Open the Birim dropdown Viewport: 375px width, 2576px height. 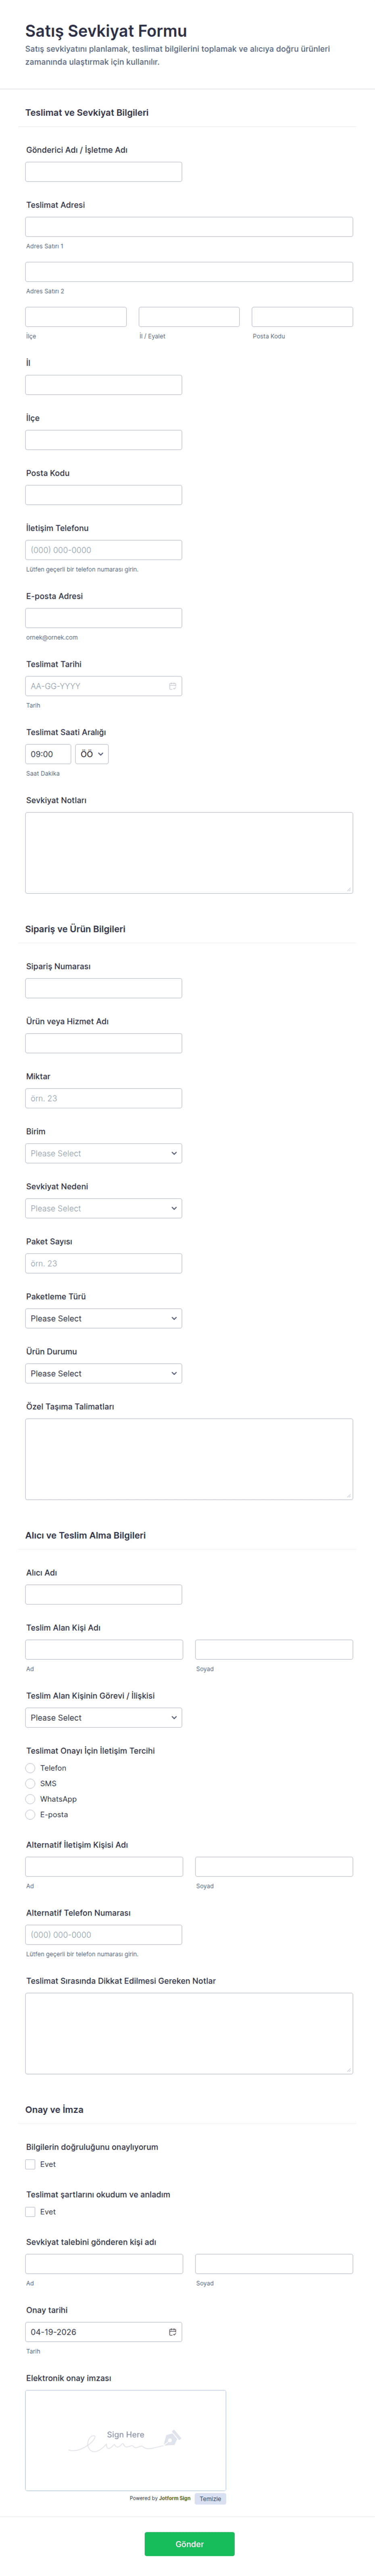pyautogui.click(x=103, y=1153)
